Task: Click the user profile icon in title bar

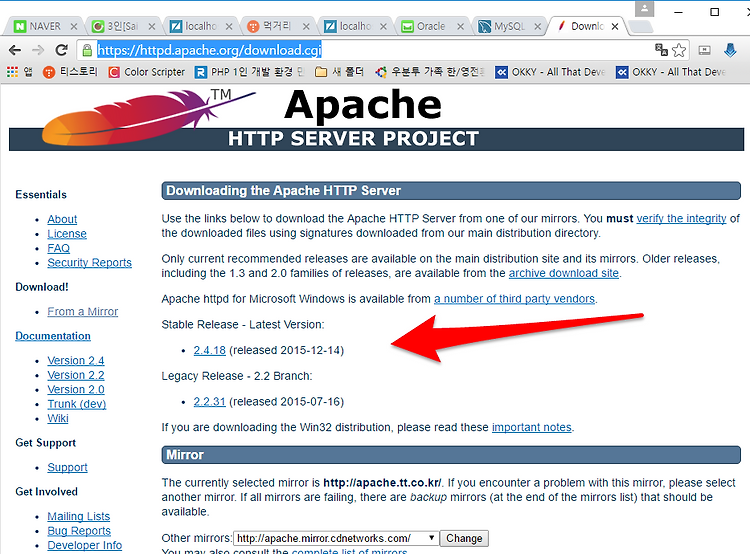Action: click(x=644, y=9)
